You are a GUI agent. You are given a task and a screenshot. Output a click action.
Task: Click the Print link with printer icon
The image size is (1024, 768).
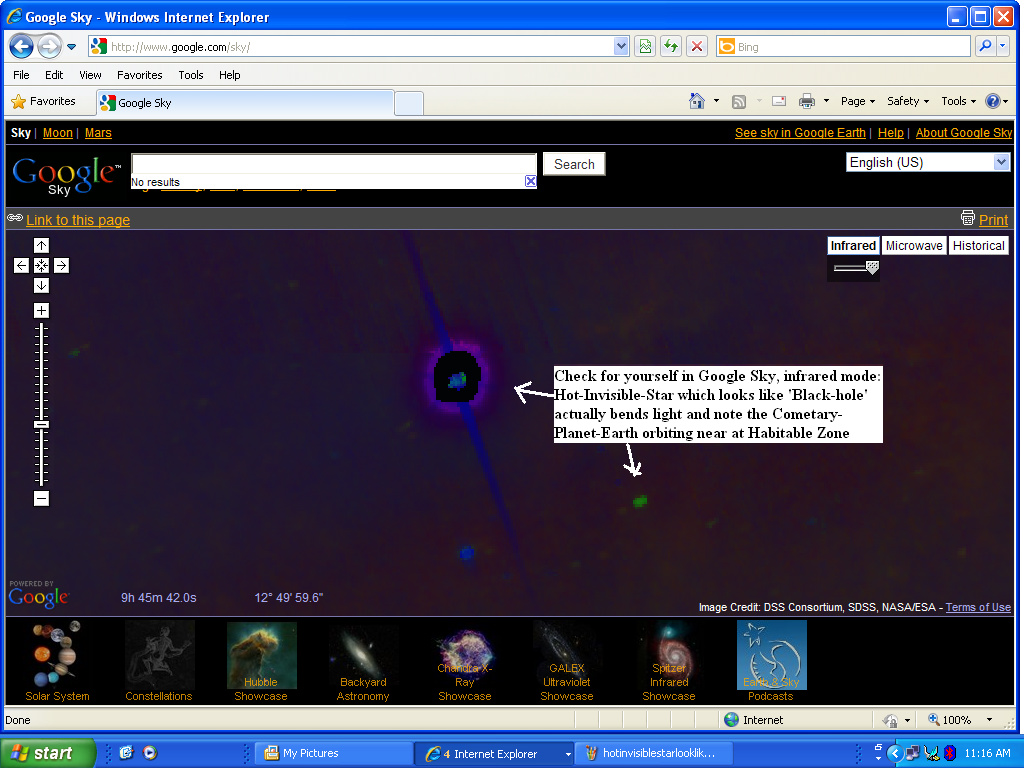click(x=993, y=220)
